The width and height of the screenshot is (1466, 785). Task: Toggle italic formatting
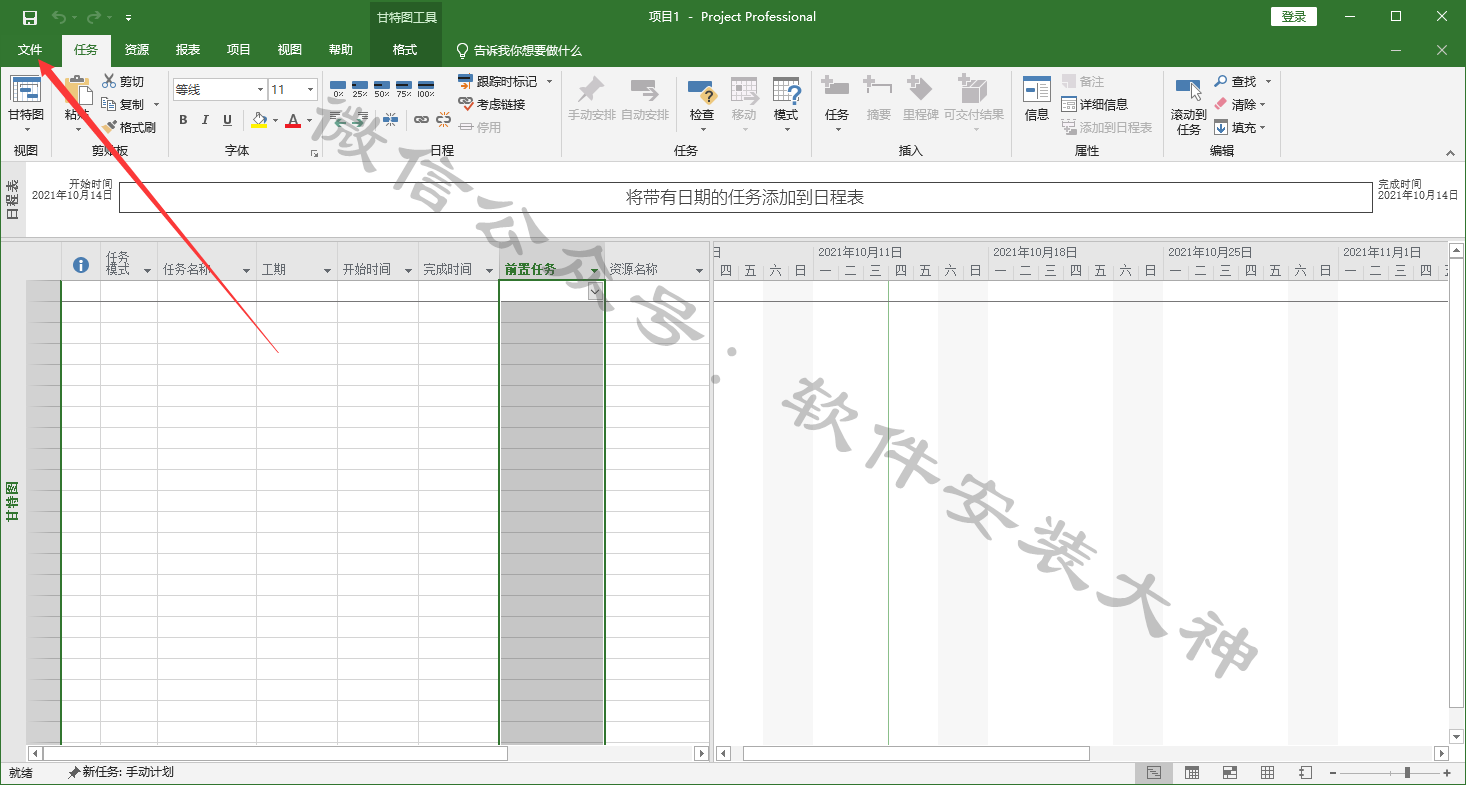point(205,120)
